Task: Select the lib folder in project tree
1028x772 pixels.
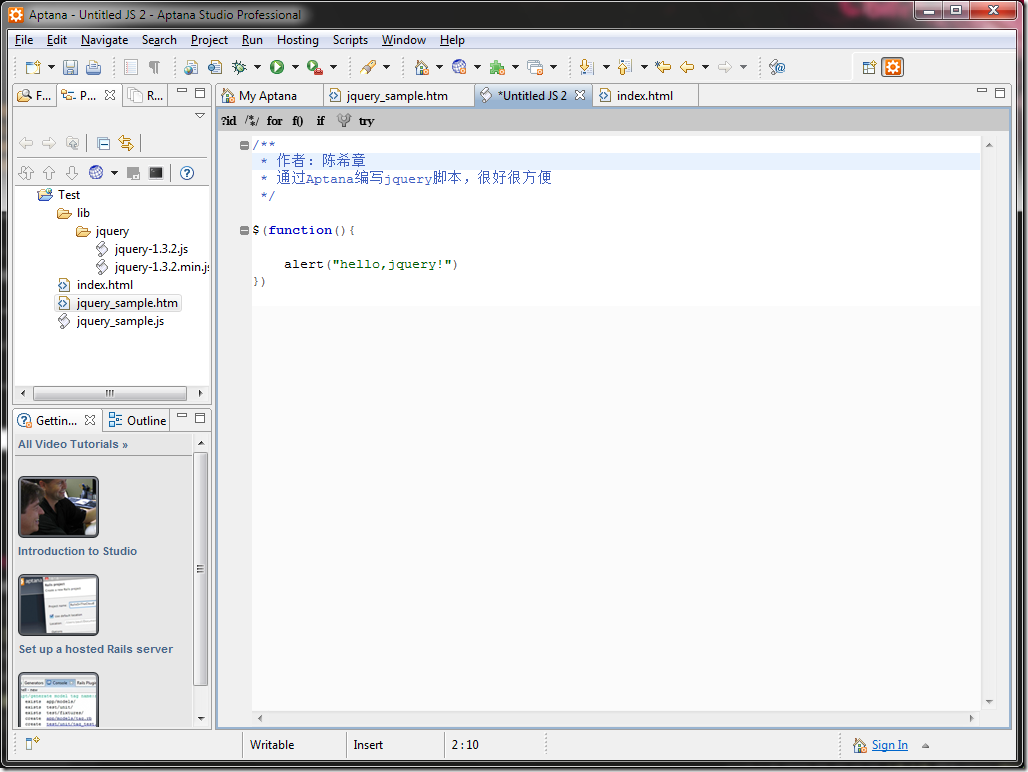Action: tap(83, 213)
